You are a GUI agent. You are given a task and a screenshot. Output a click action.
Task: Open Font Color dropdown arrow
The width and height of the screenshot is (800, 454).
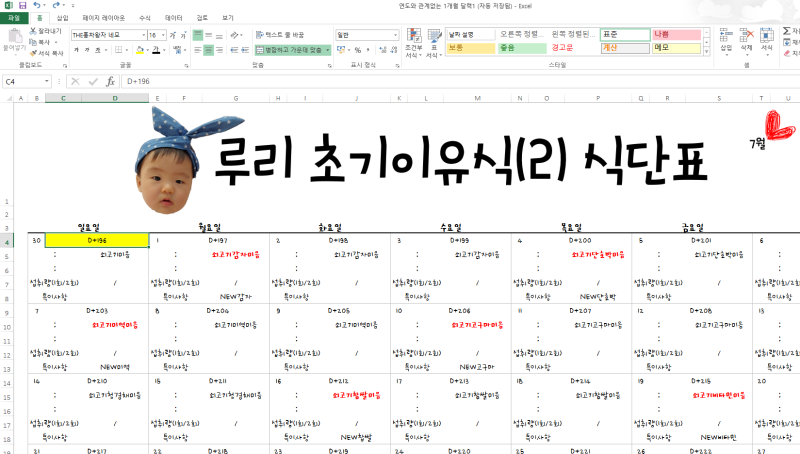[x=164, y=50]
